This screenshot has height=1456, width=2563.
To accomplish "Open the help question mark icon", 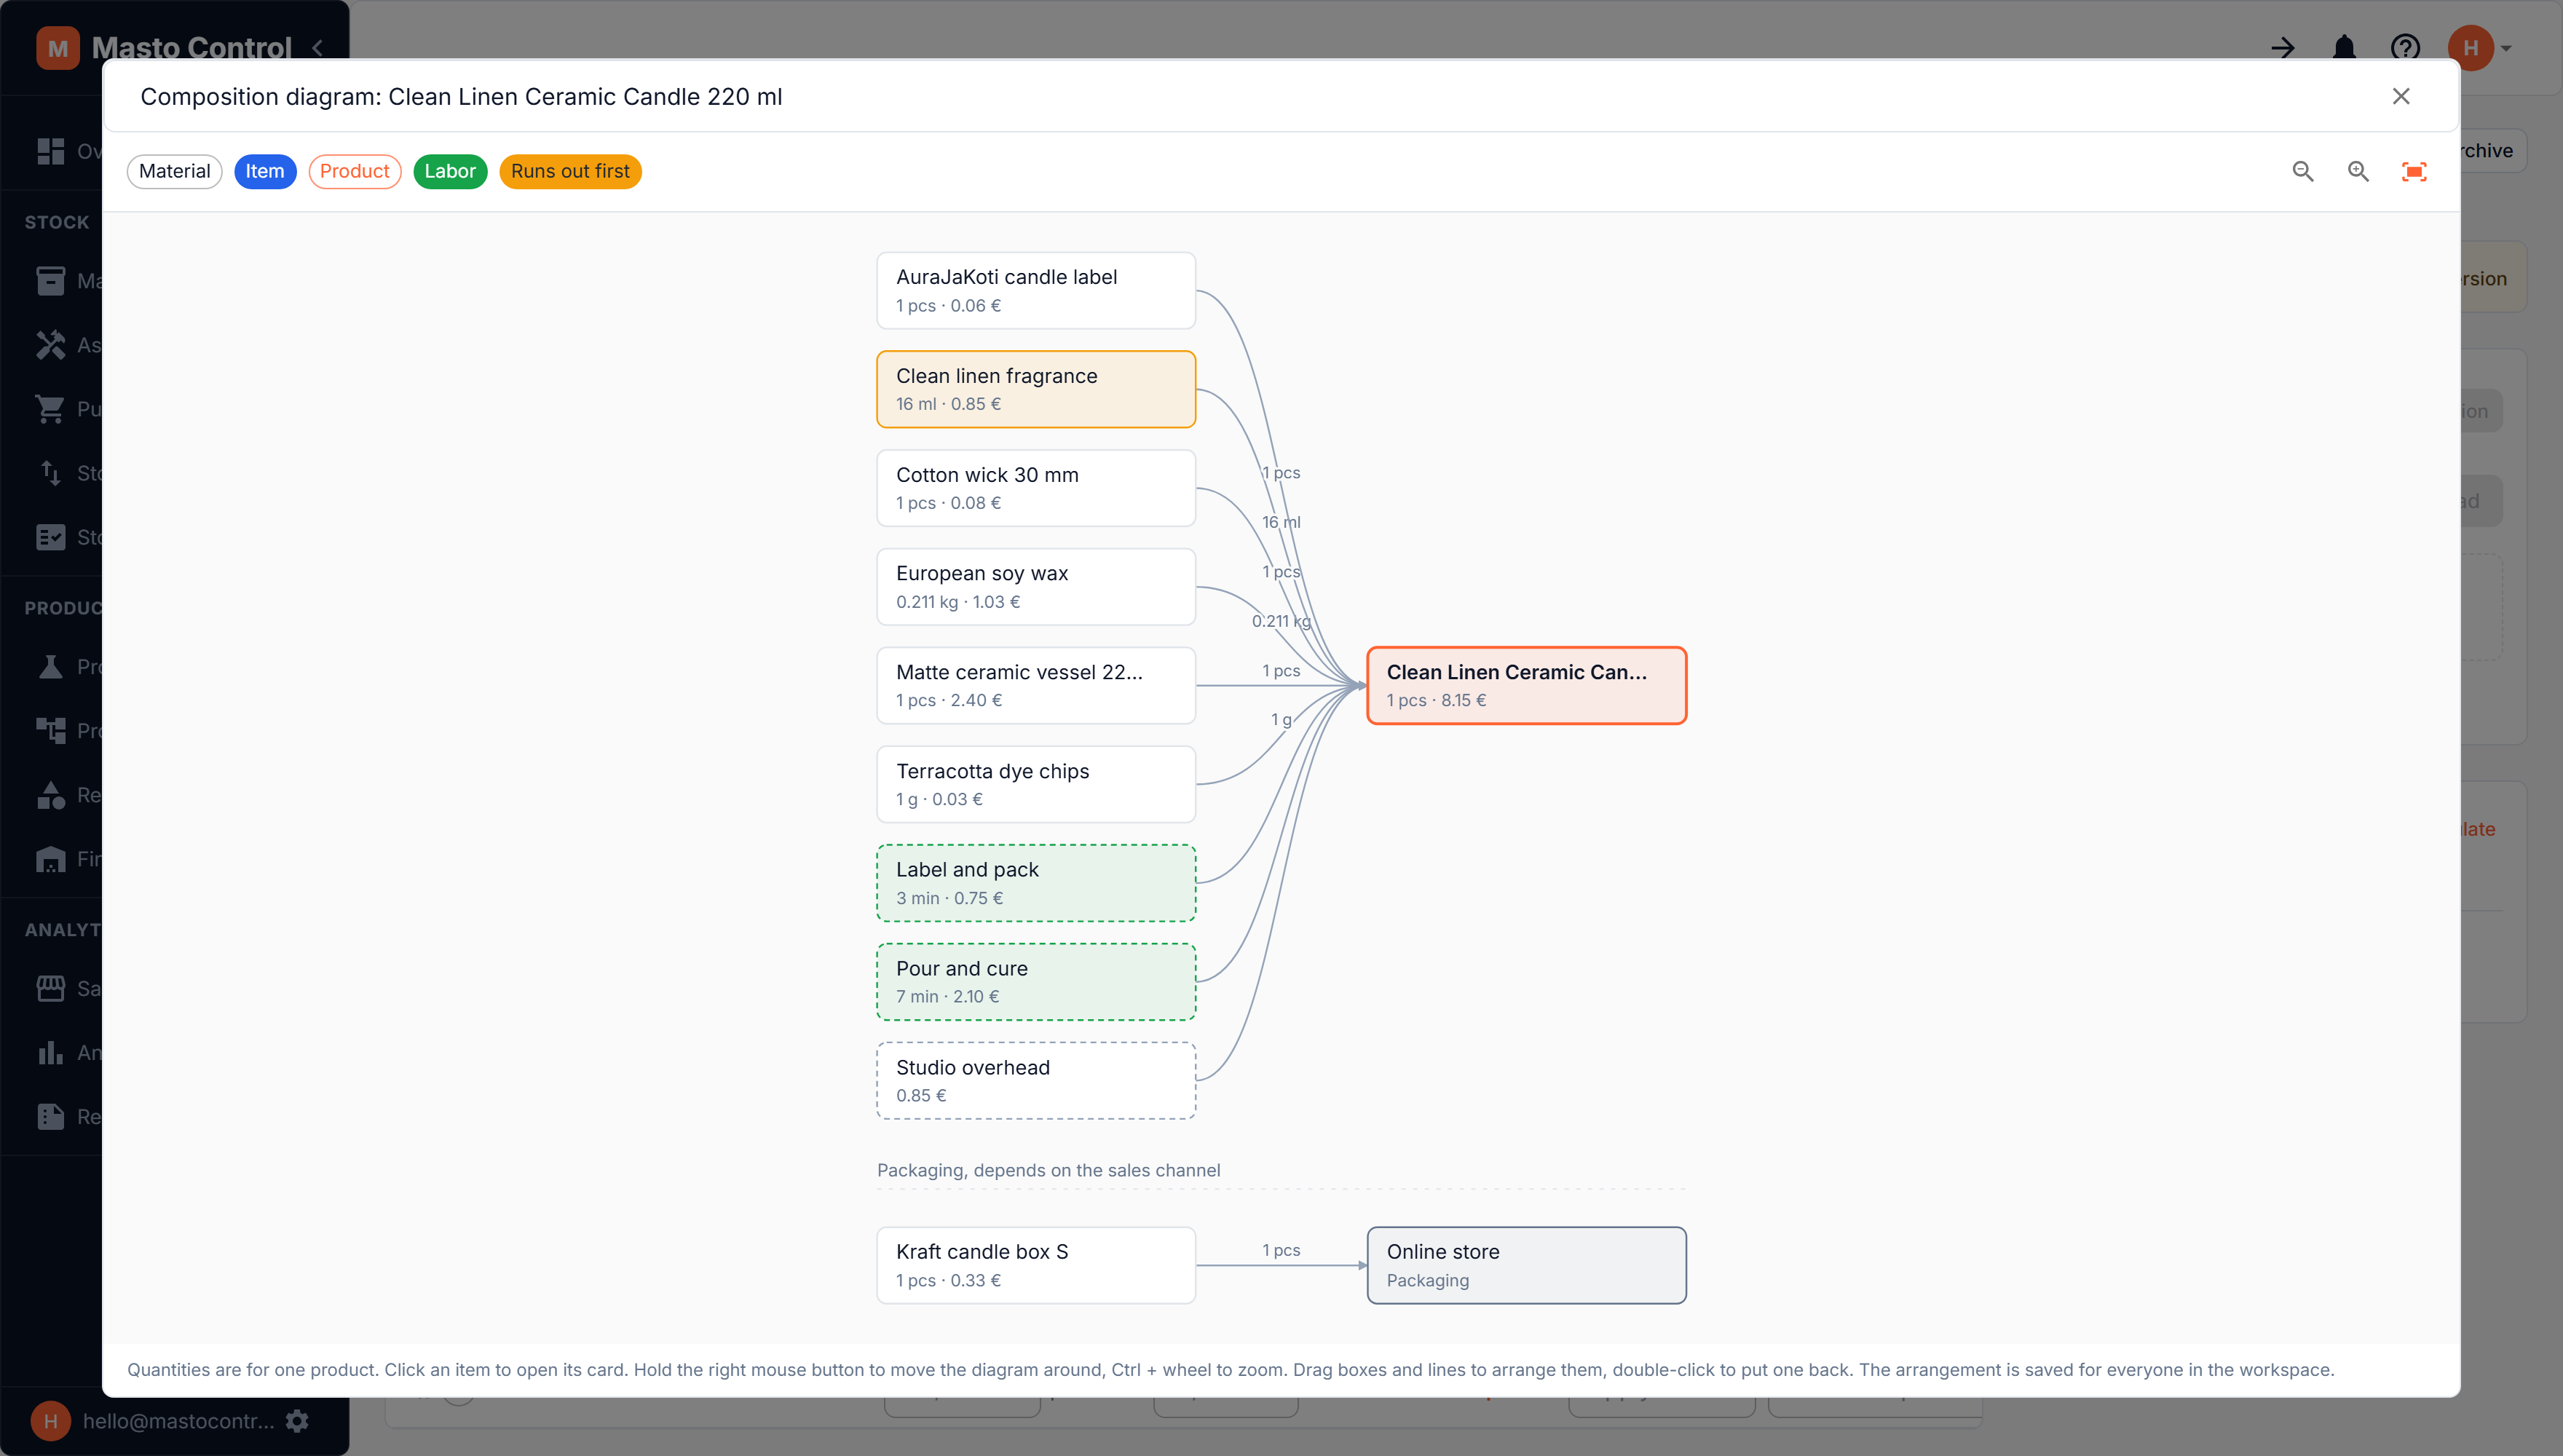I will (x=2405, y=47).
